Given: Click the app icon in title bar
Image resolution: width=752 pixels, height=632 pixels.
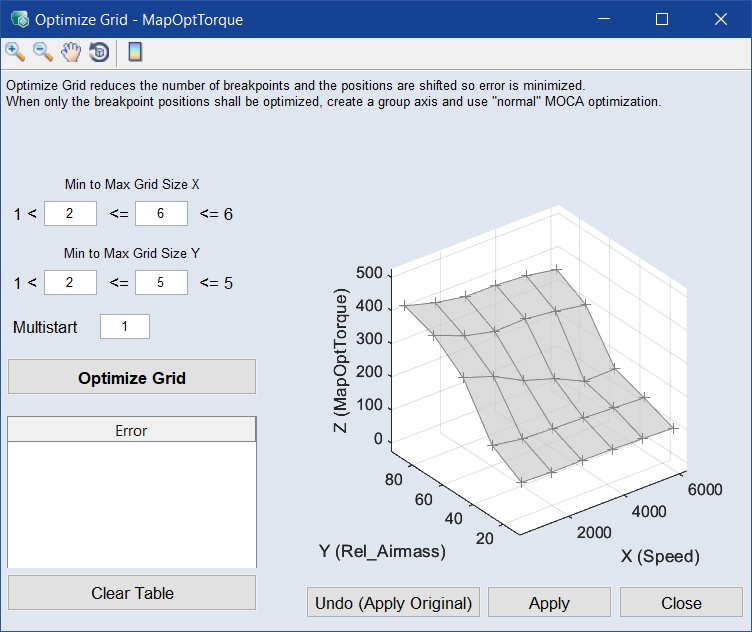Looking at the screenshot, I should coord(18,19).
